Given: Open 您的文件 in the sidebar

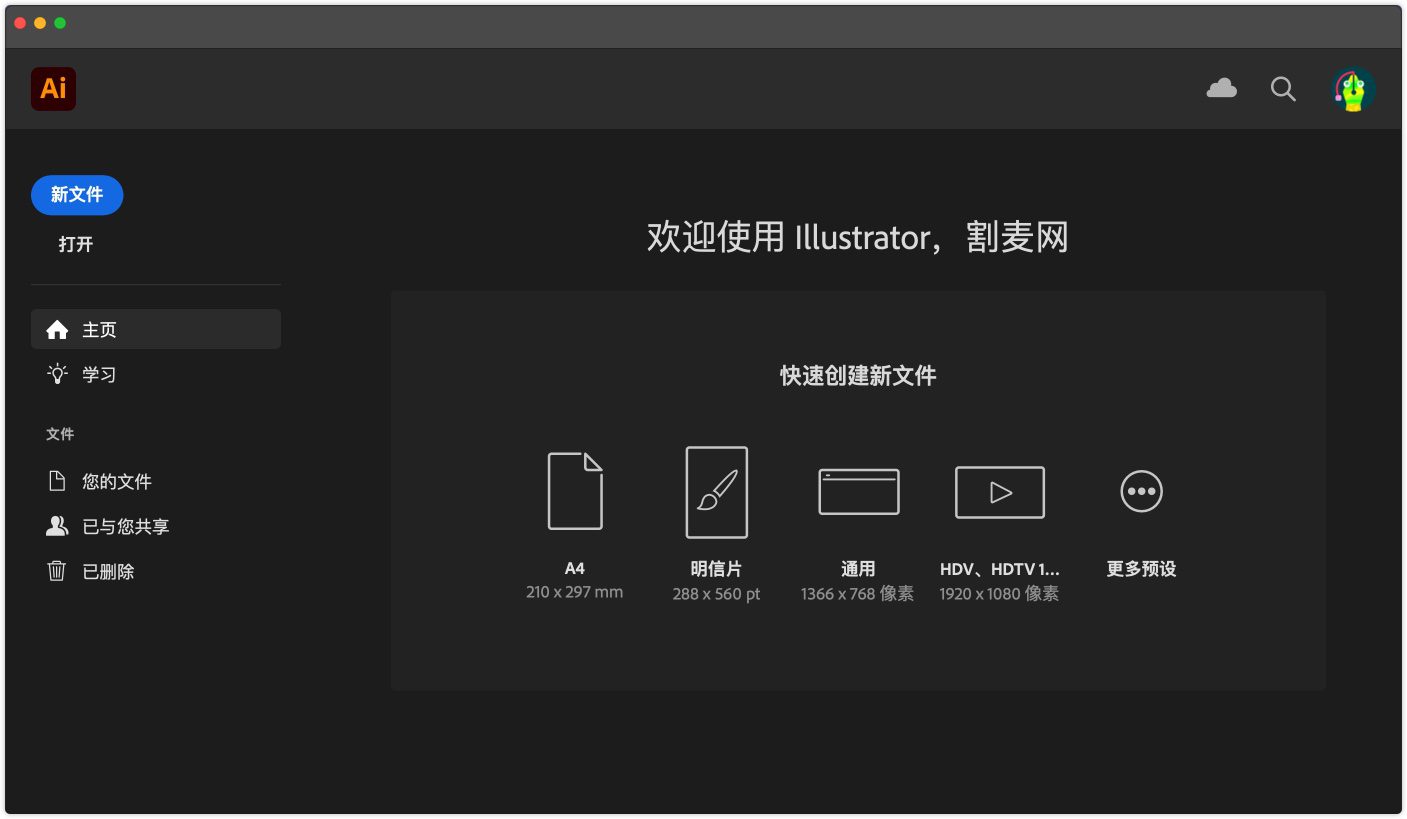Looking at the screenshot, I should [116, 482].
